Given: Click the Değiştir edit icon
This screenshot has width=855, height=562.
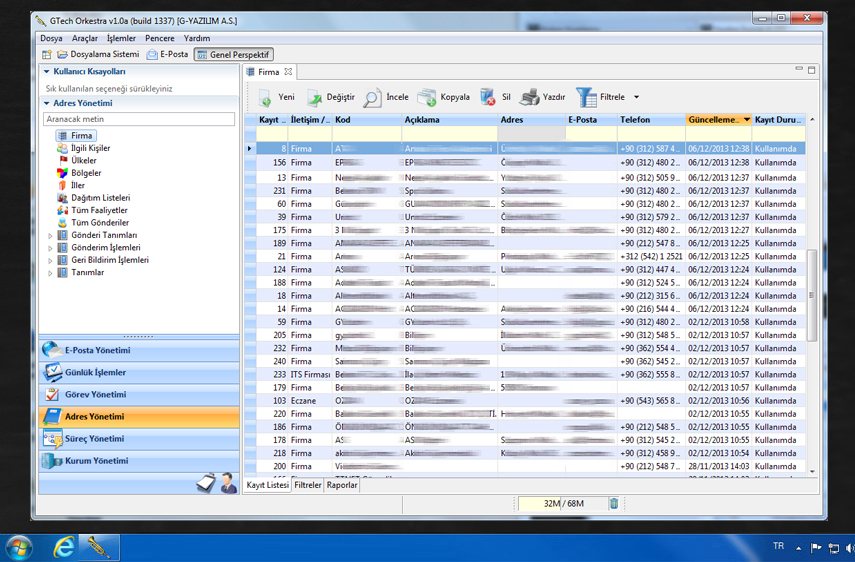Looking at the screenshot, I should (314, 98).
